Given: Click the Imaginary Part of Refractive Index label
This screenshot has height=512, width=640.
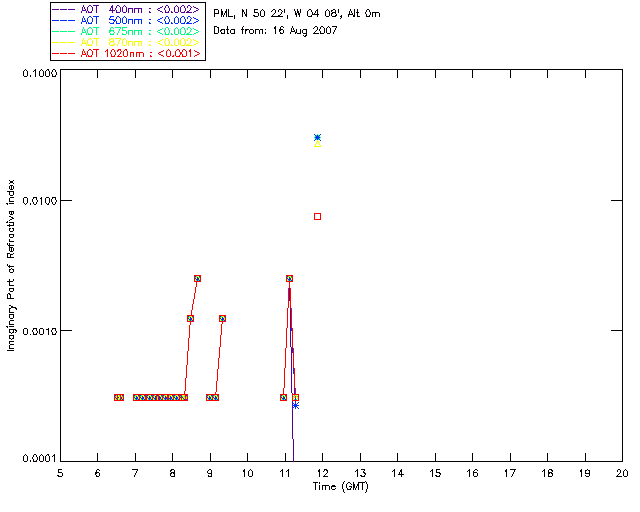Looking at the screenshot, I should (11, 265).
